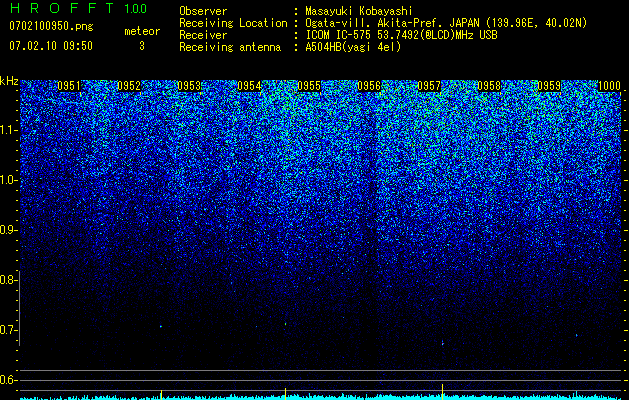Click the 0952 time label
Viewport: 629px width, 400px height.
[x=129, y=86]
